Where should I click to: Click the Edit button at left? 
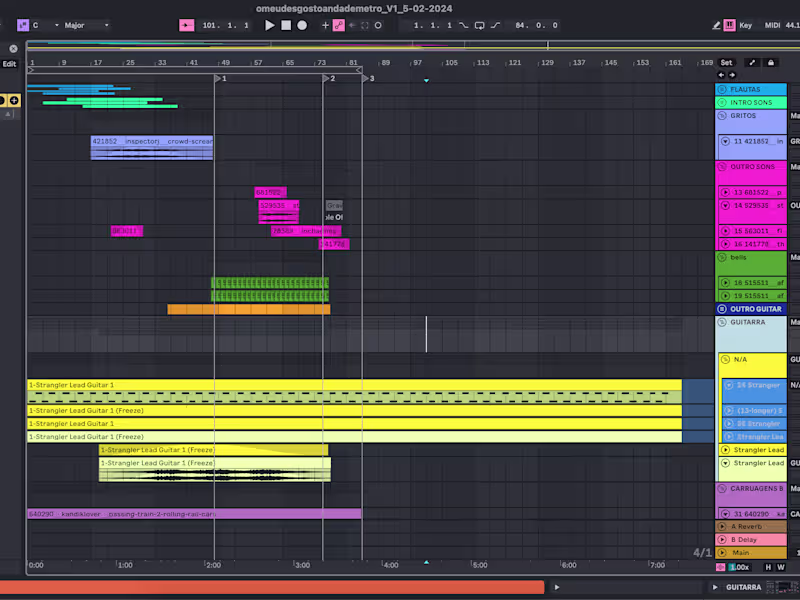coord(9,63)
